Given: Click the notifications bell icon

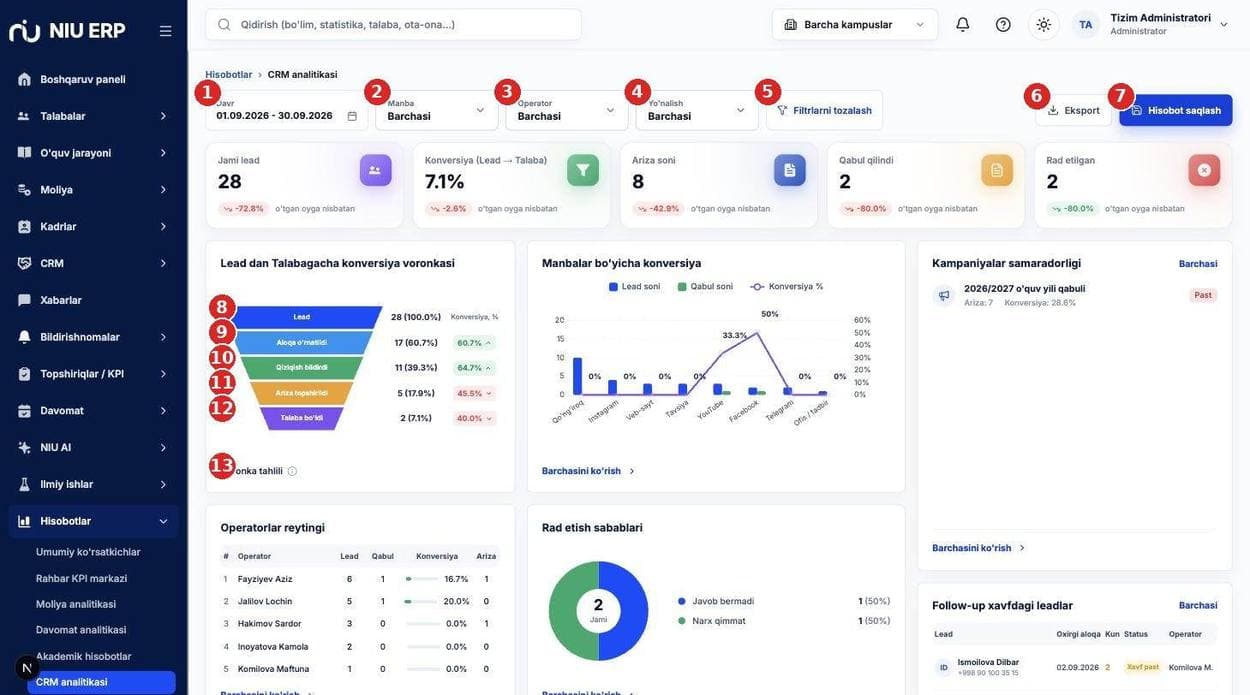Looking at the screenshot, I should click(x=963, y=24).
